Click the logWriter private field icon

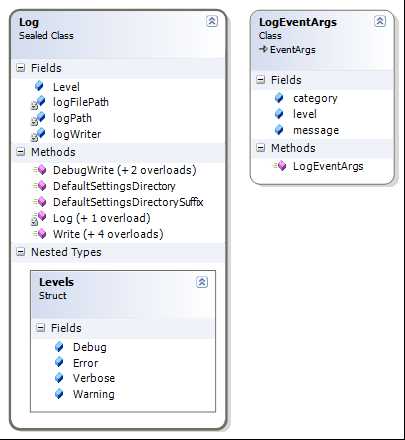pyautogui.click(x=38, y=134)
